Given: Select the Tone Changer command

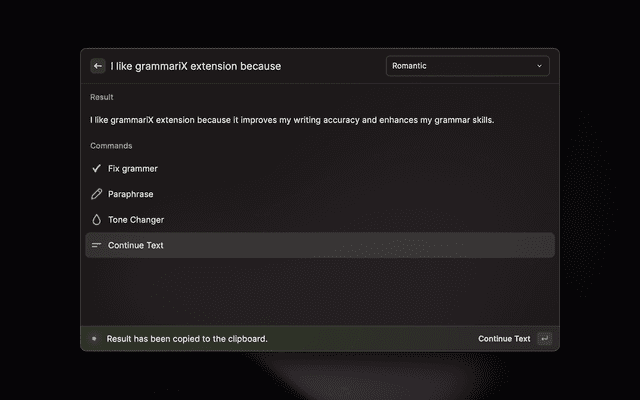Looking at the screenshot, I should [136, 219].
